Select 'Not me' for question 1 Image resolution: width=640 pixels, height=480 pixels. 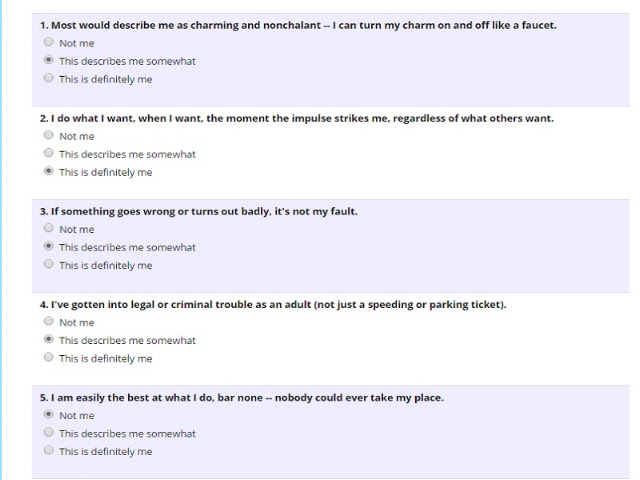(49, 42)
